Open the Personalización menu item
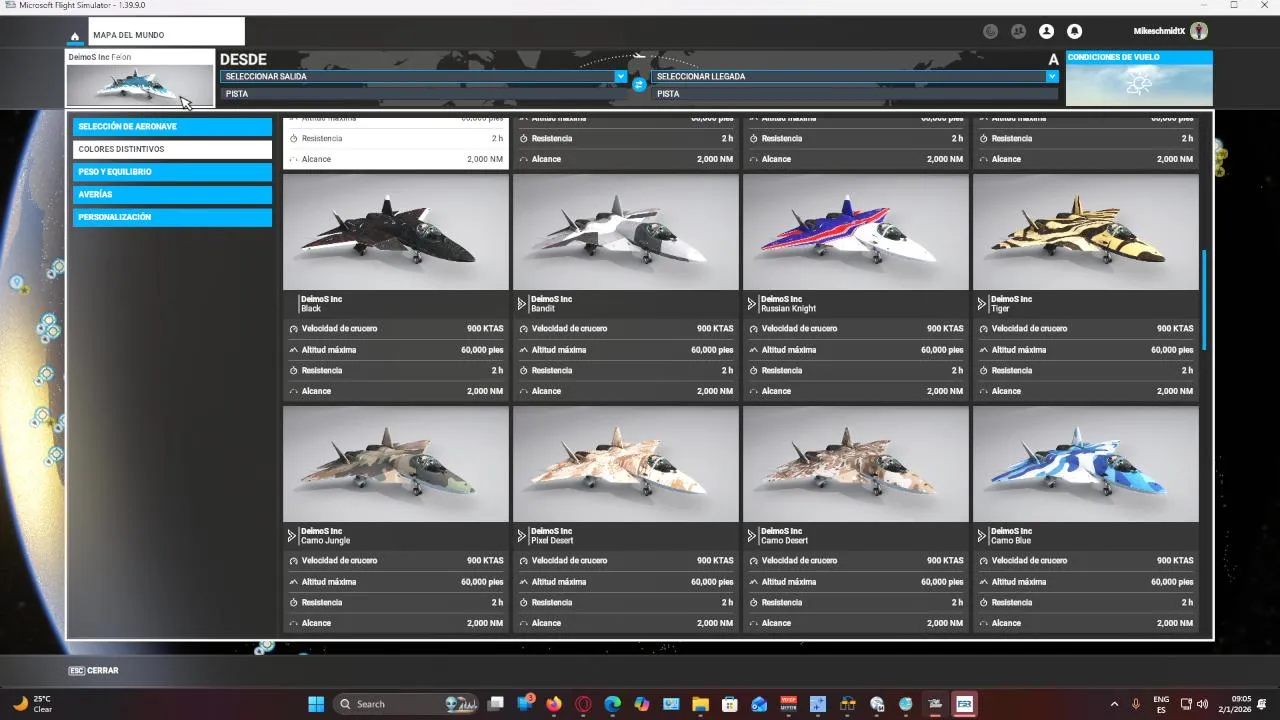Image resolution: width=1280 pixels, height=720 pixels. (172, 217)
